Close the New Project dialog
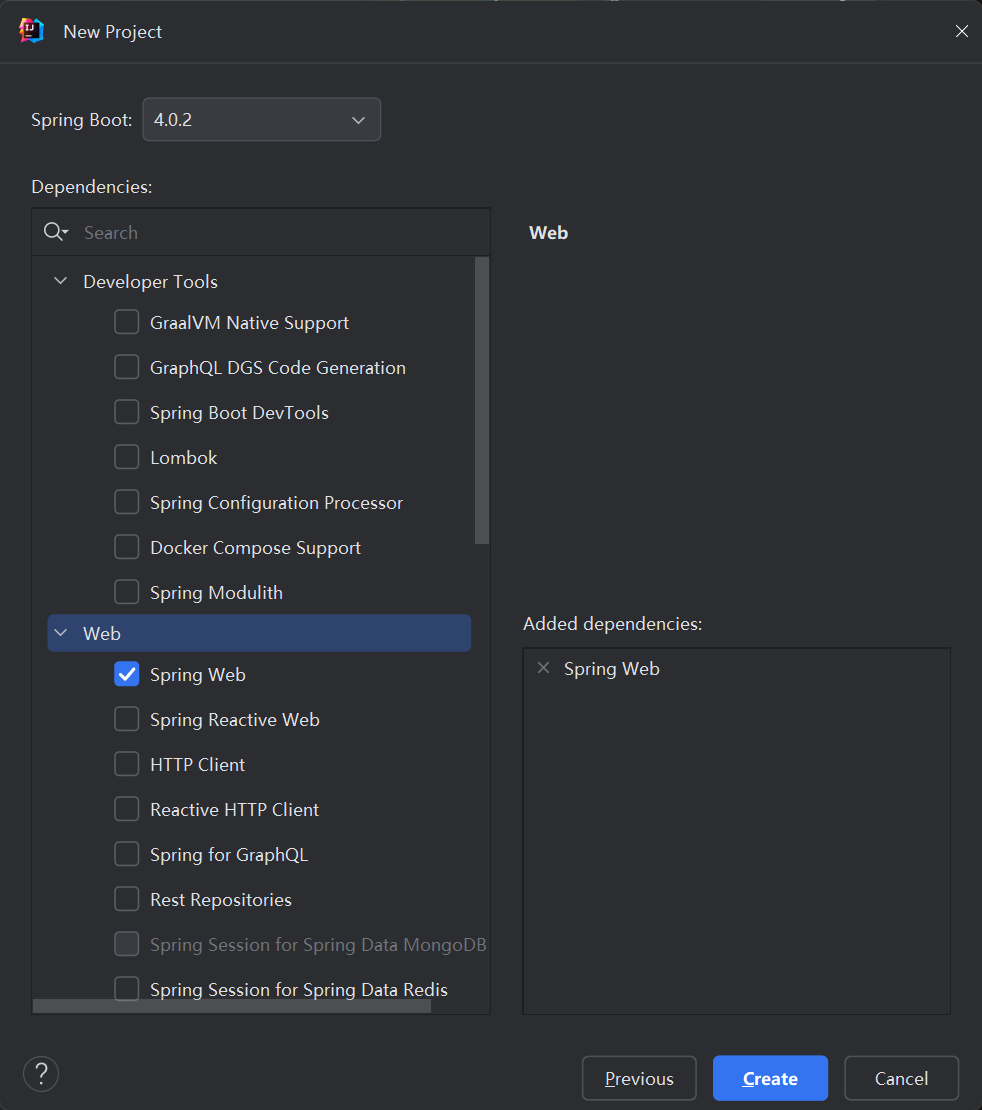Screen dimensions: 982x1110 tap(961, 31)
